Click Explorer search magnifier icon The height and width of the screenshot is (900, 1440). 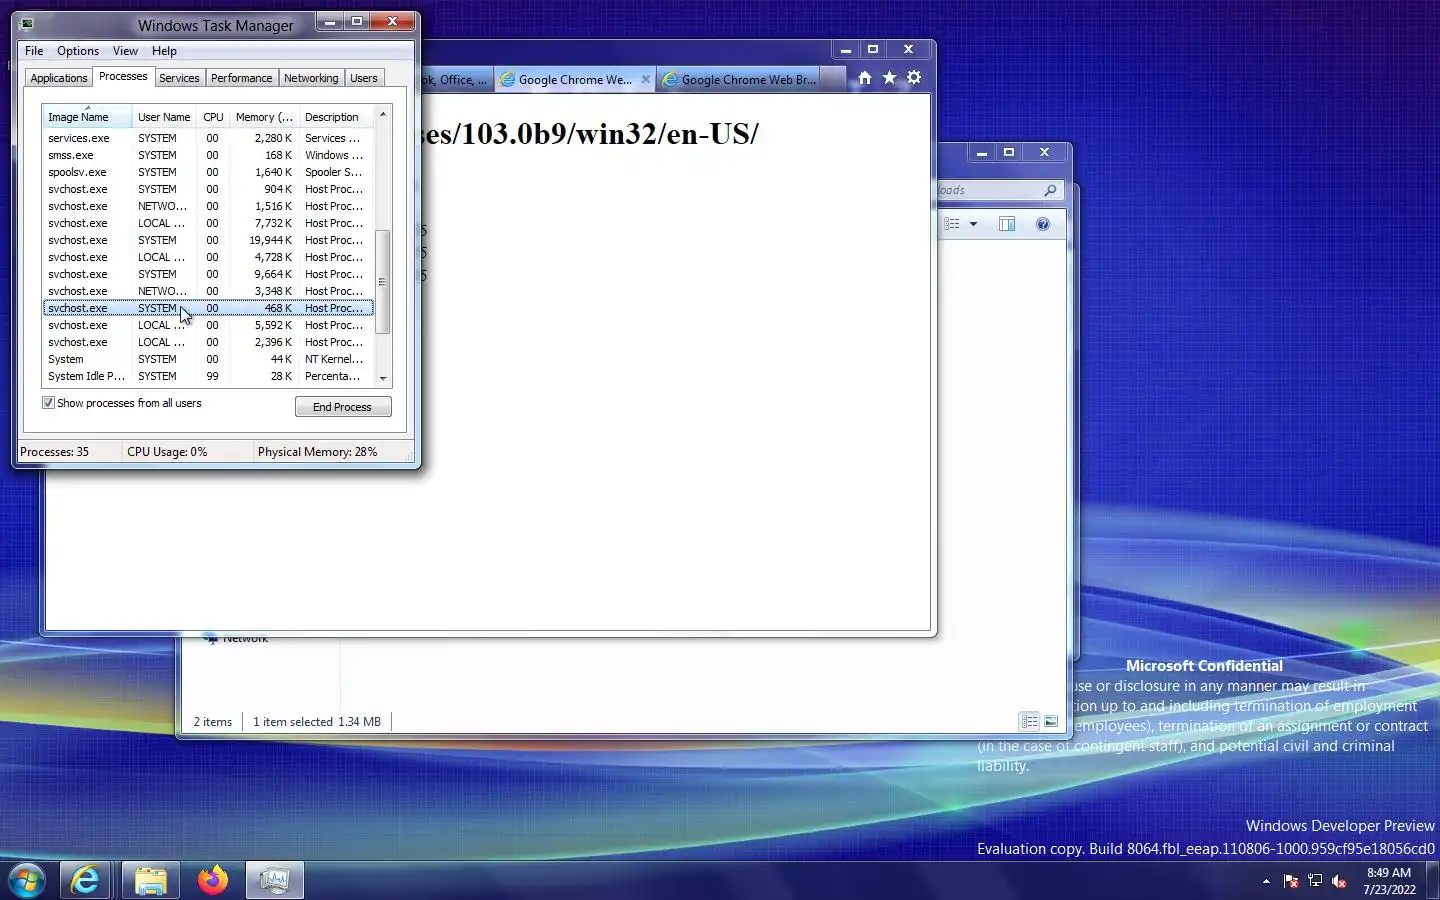tap(1050, 190)
